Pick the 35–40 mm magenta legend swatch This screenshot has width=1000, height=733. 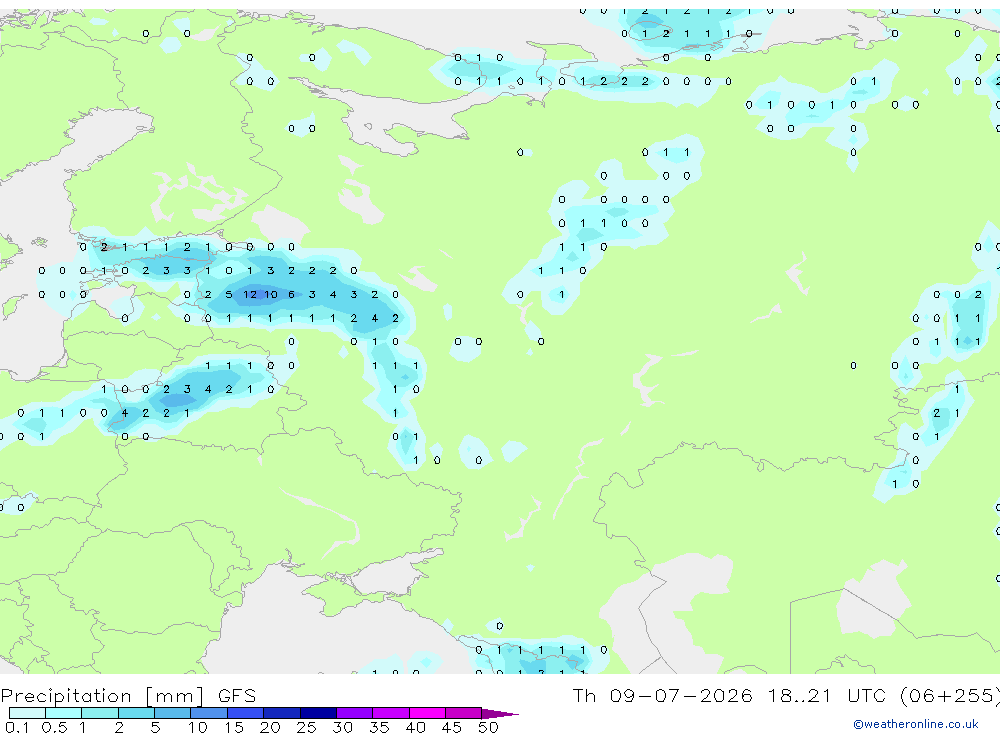[391, 713]
